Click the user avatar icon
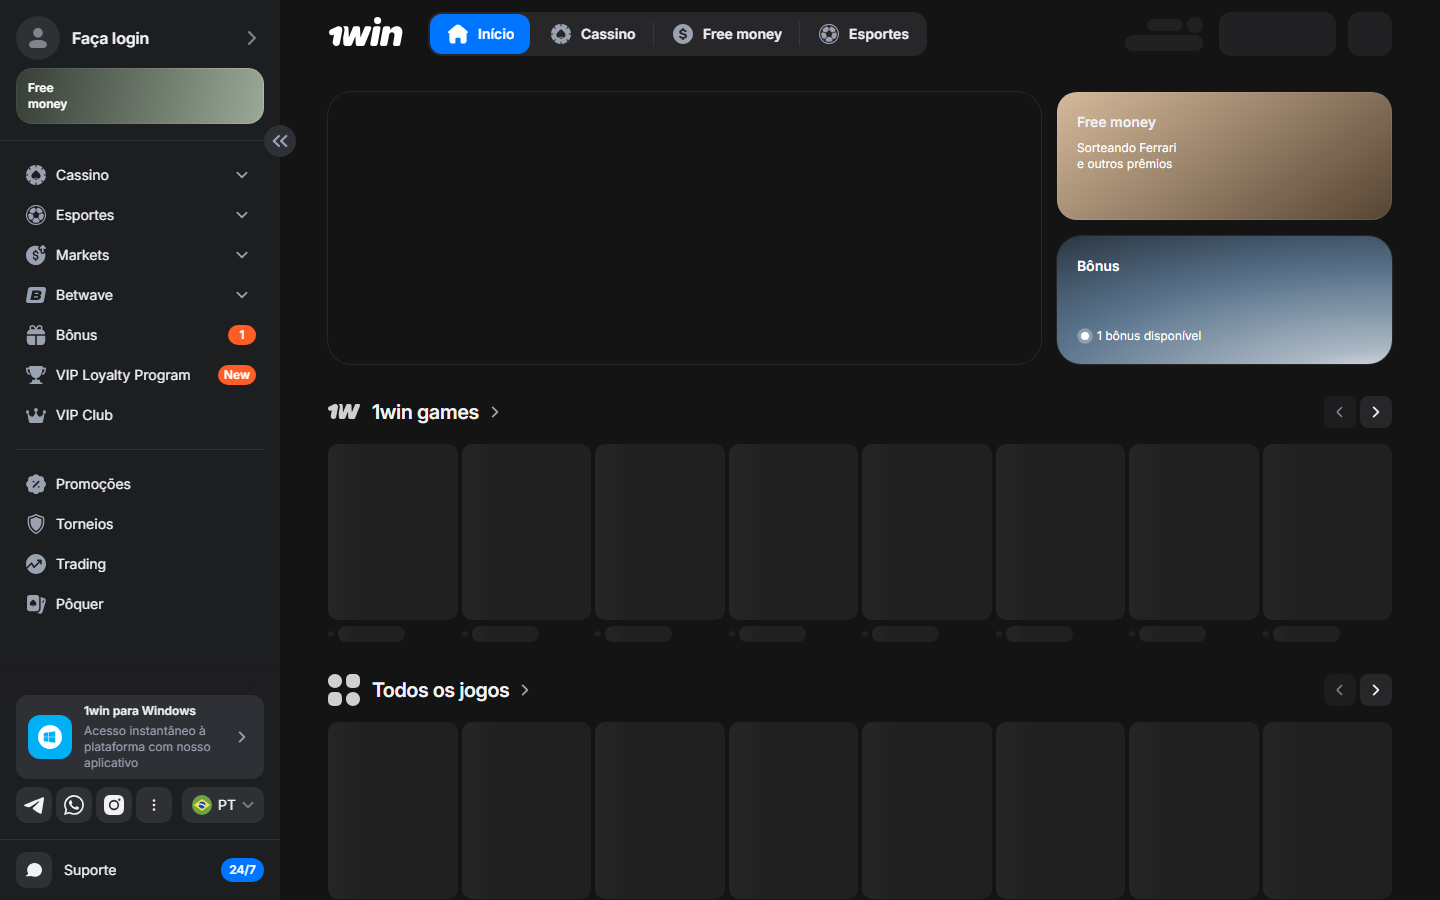1440x900 pixels. click(38, 38)
